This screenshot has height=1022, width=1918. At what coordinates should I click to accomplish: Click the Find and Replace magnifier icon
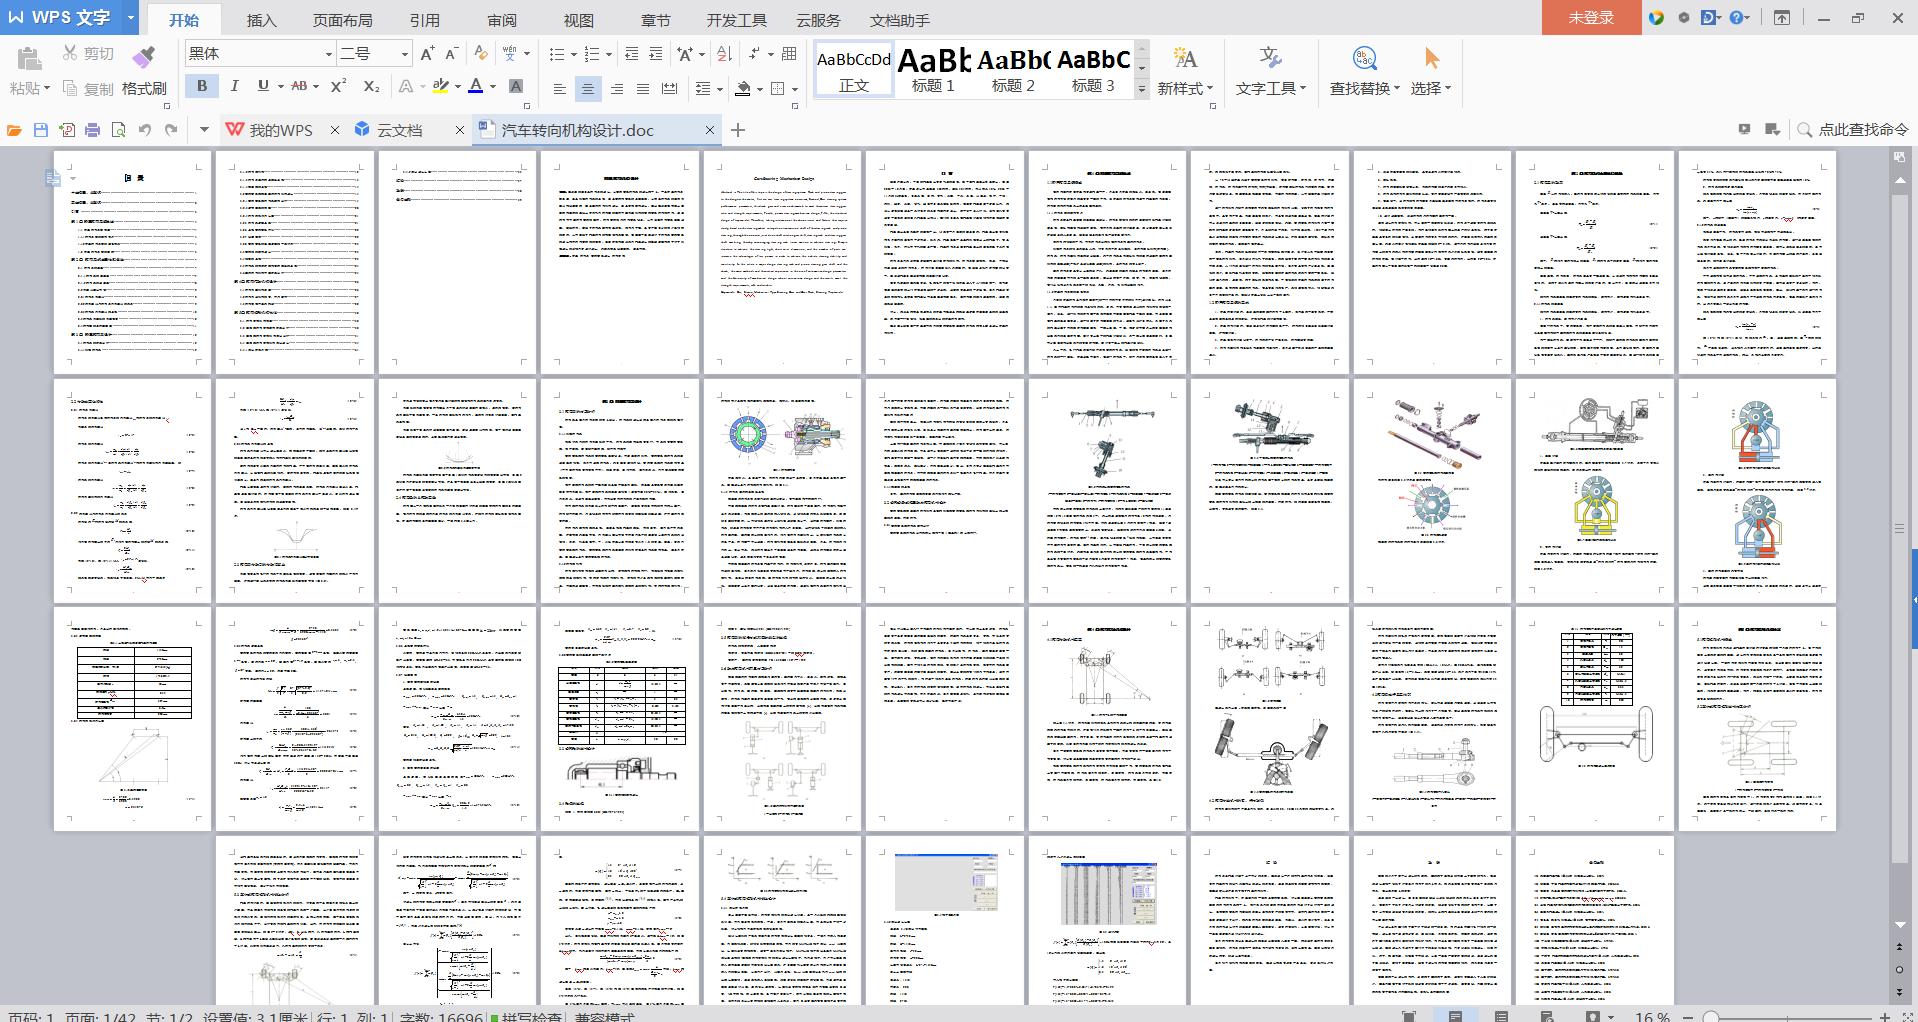point(1364,58)
